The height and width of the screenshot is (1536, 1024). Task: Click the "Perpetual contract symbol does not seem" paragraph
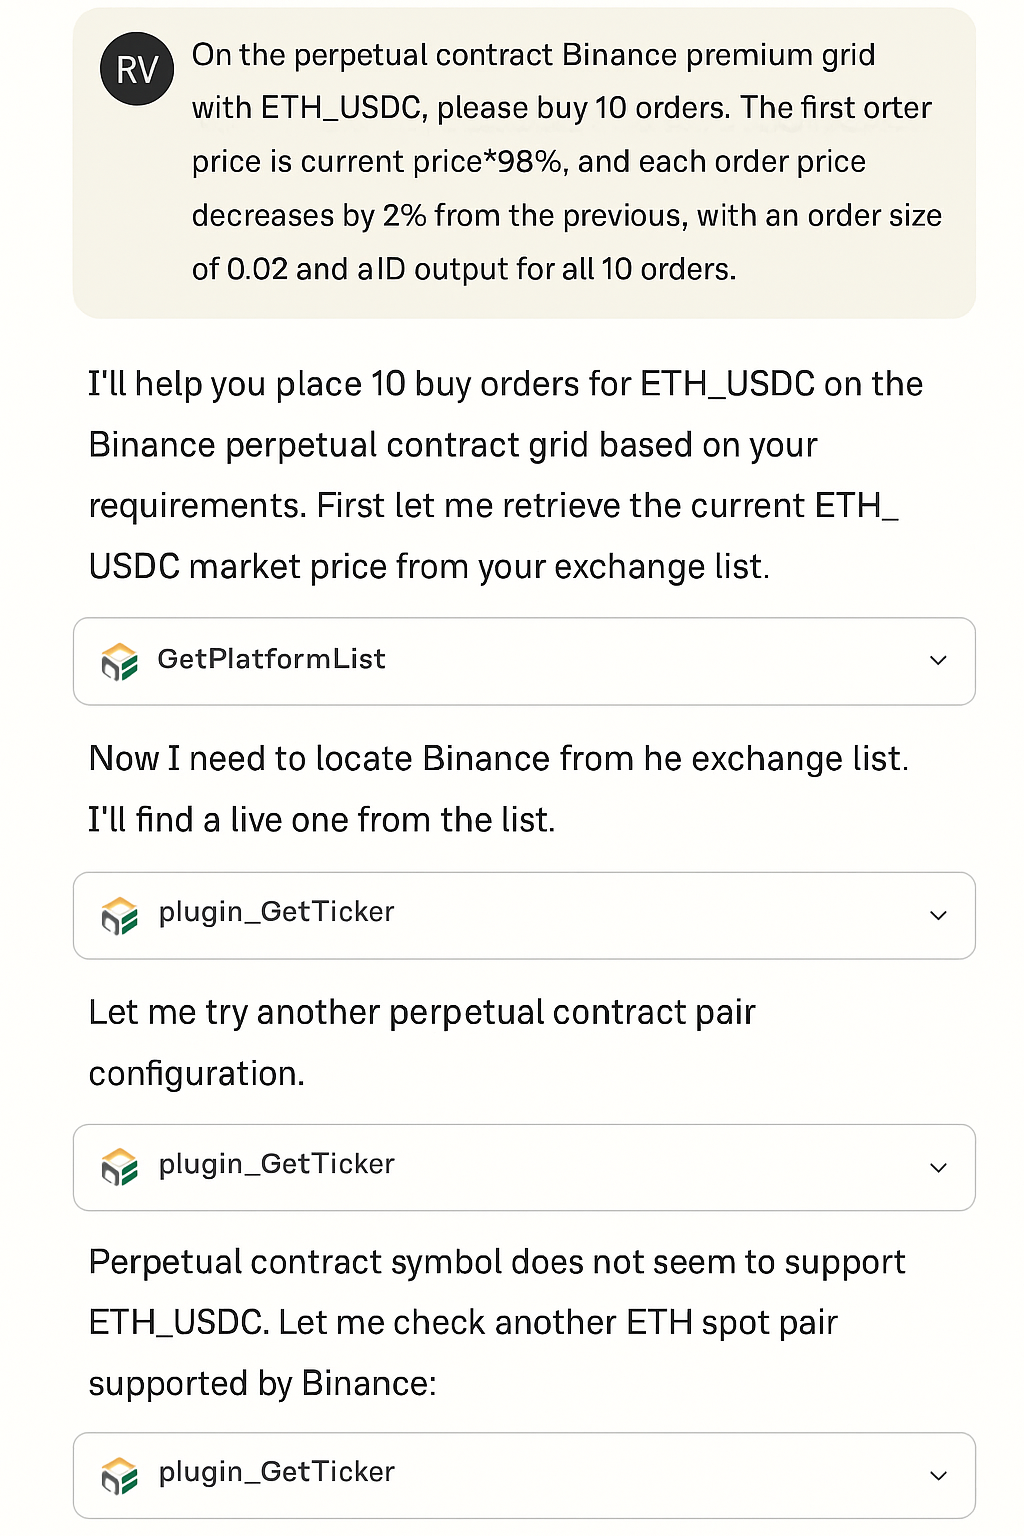point(496,1322)
